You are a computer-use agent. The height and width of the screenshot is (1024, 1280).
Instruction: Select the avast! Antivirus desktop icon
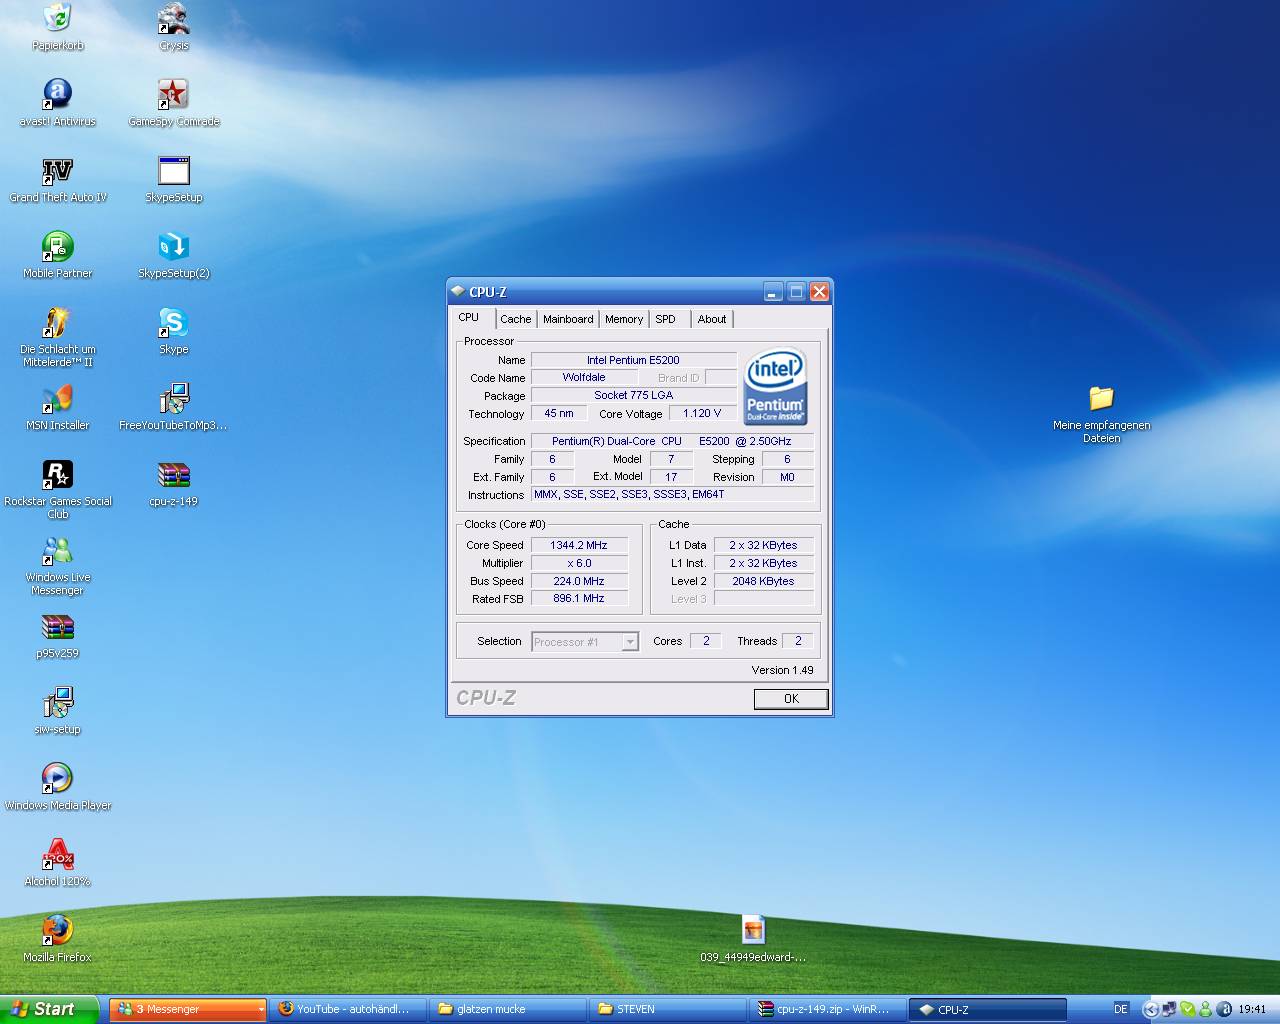click(58, 94)
